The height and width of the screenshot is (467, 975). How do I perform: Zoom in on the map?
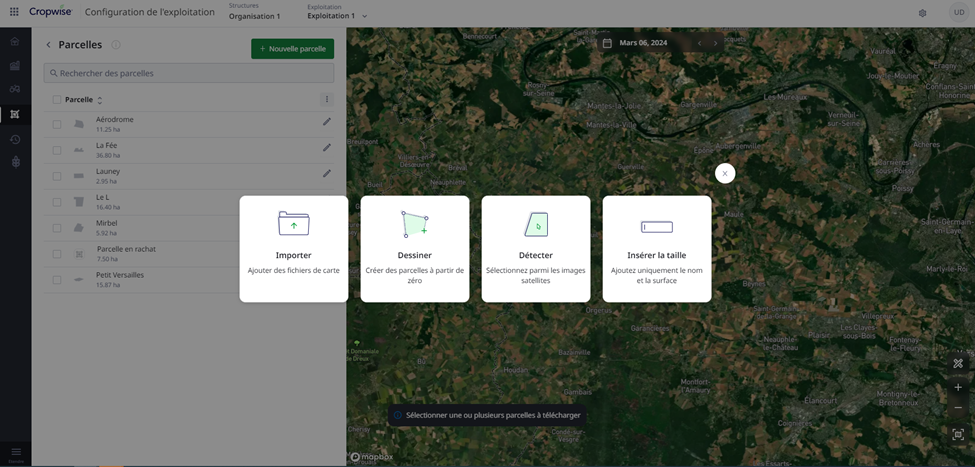[957, 387]
